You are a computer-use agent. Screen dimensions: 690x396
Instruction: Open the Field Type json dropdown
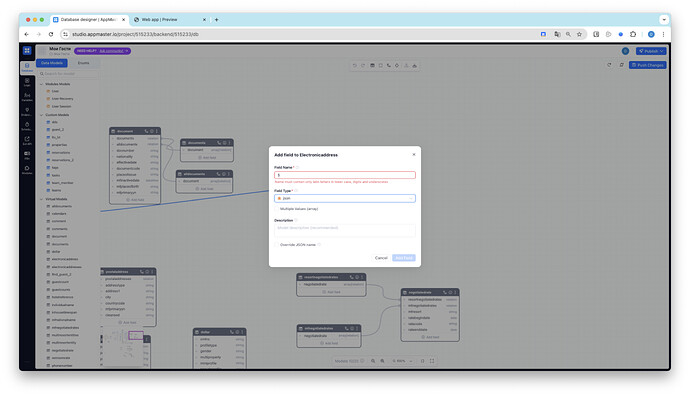coord(345,198)
